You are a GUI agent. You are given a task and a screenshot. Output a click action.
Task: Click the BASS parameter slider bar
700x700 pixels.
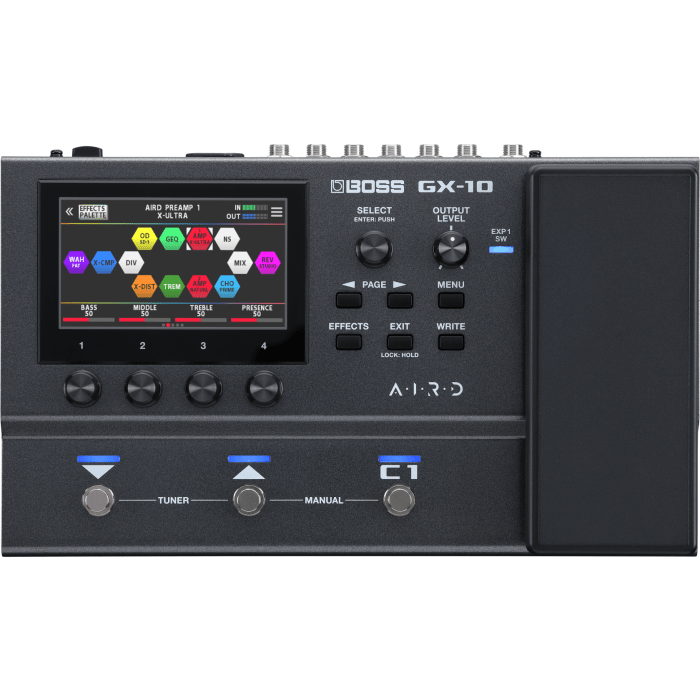tap(89, 320)
